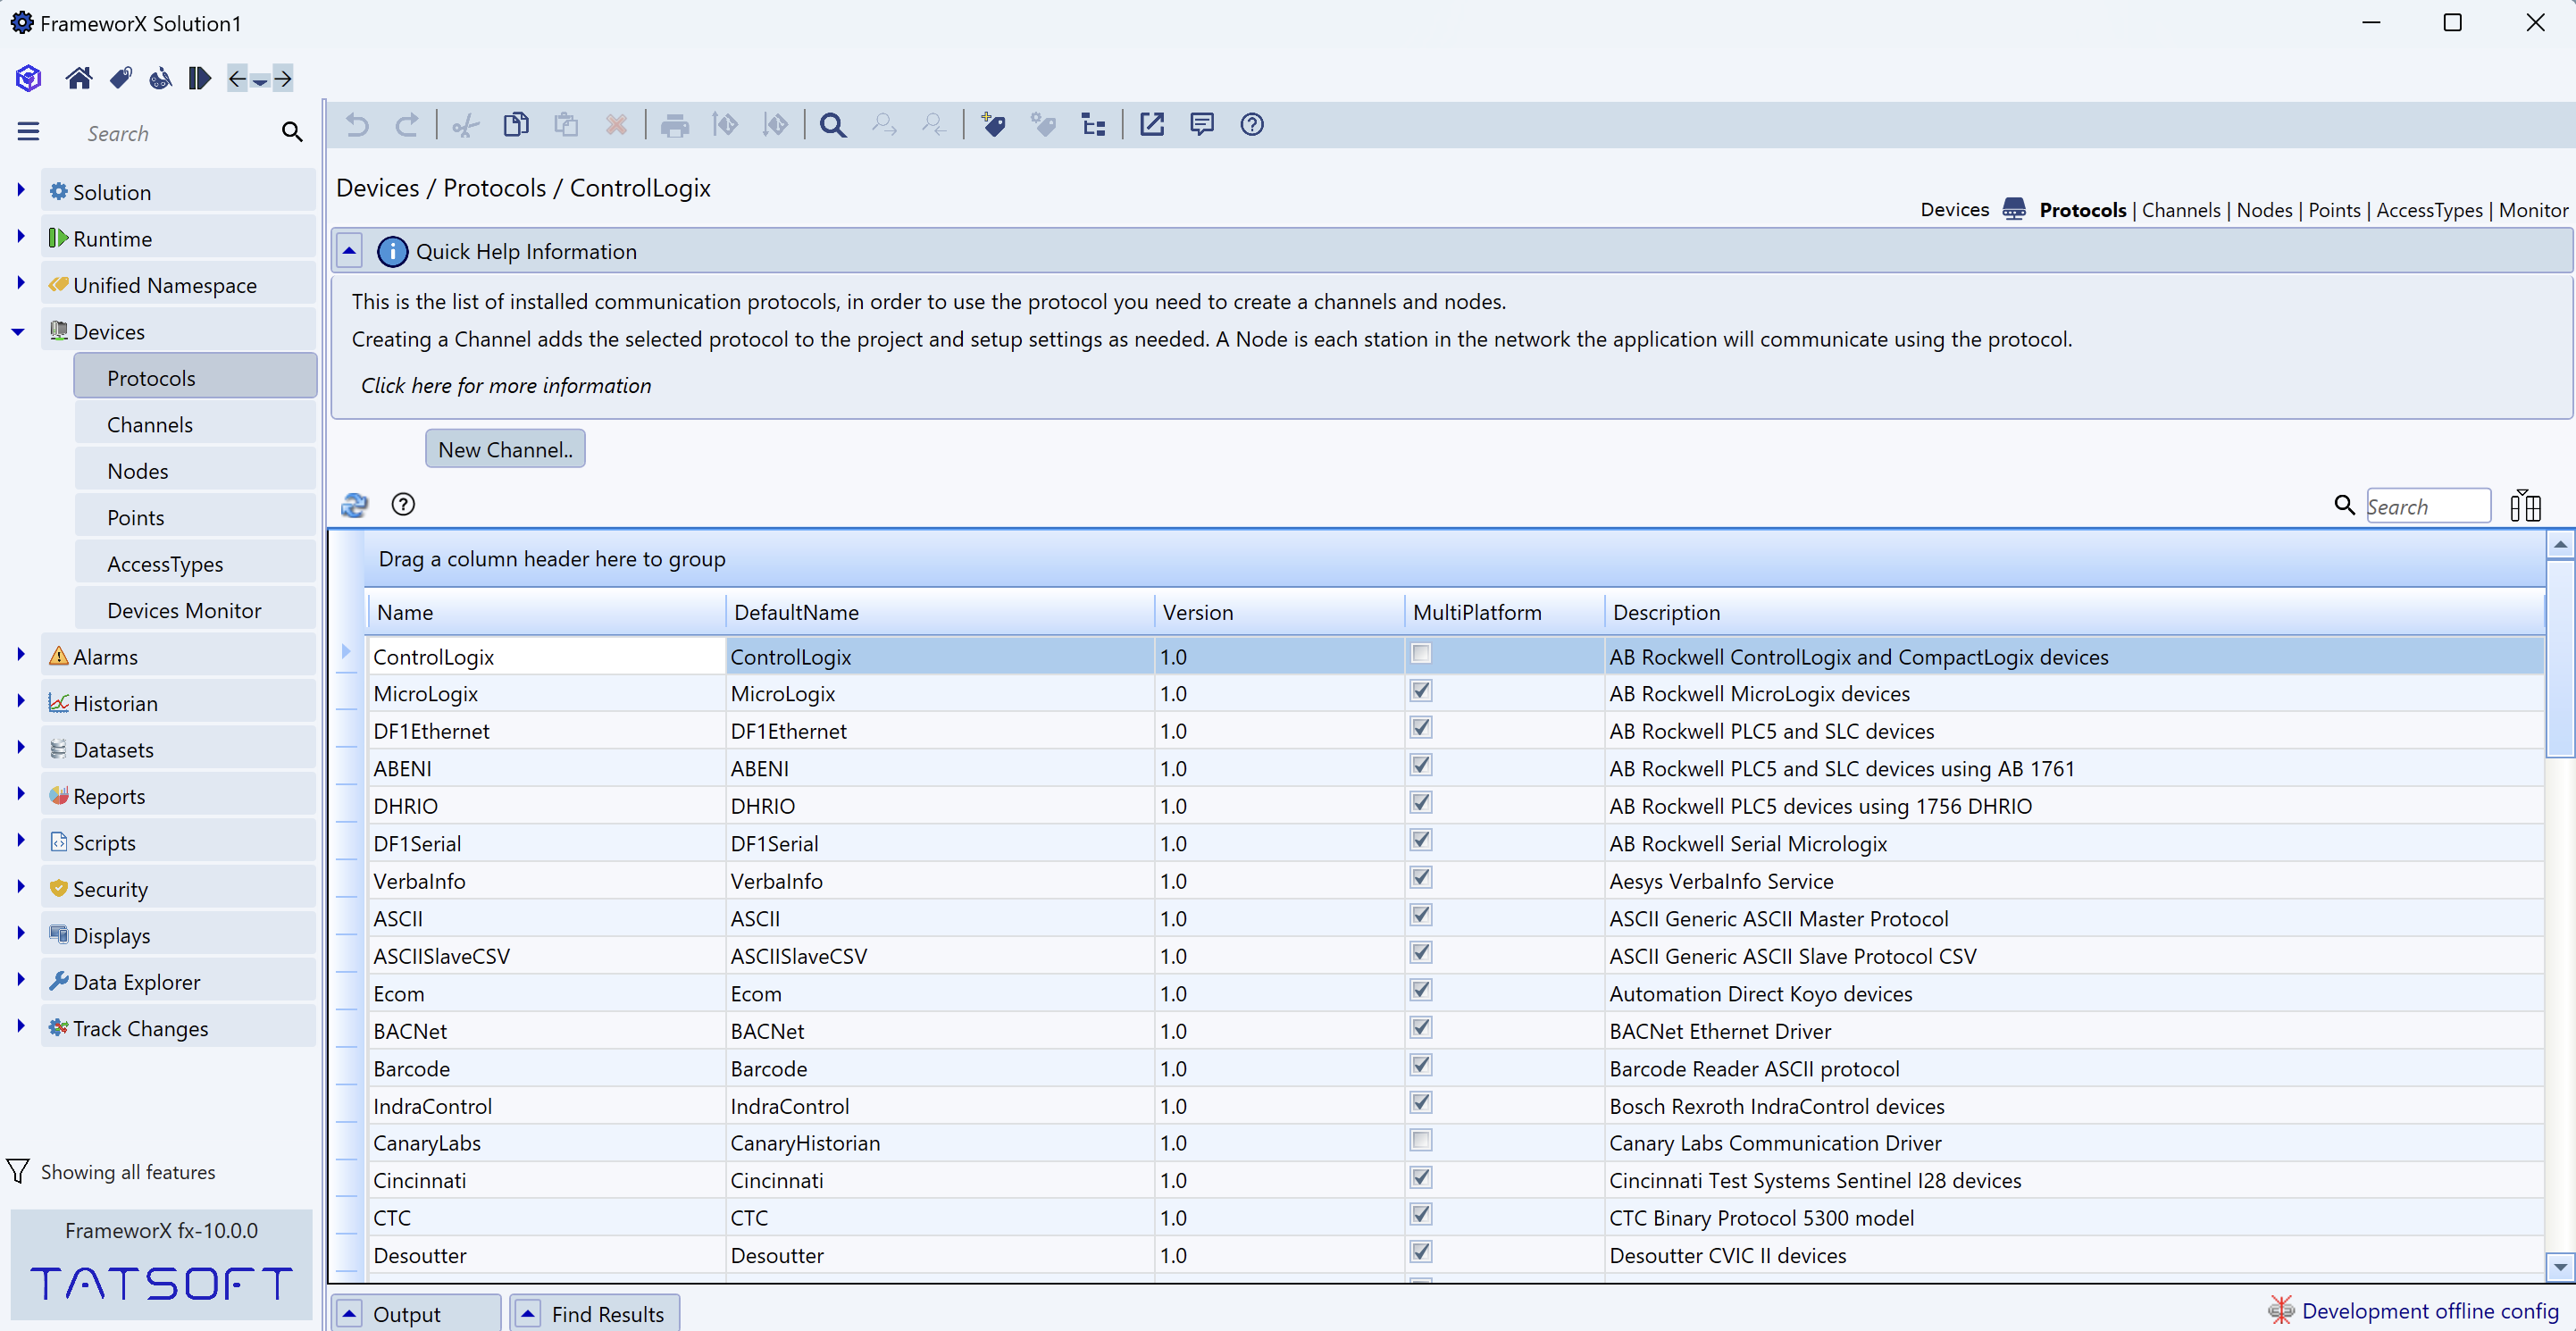
Task: Expand the Find Results panel
Action: 528,1313
